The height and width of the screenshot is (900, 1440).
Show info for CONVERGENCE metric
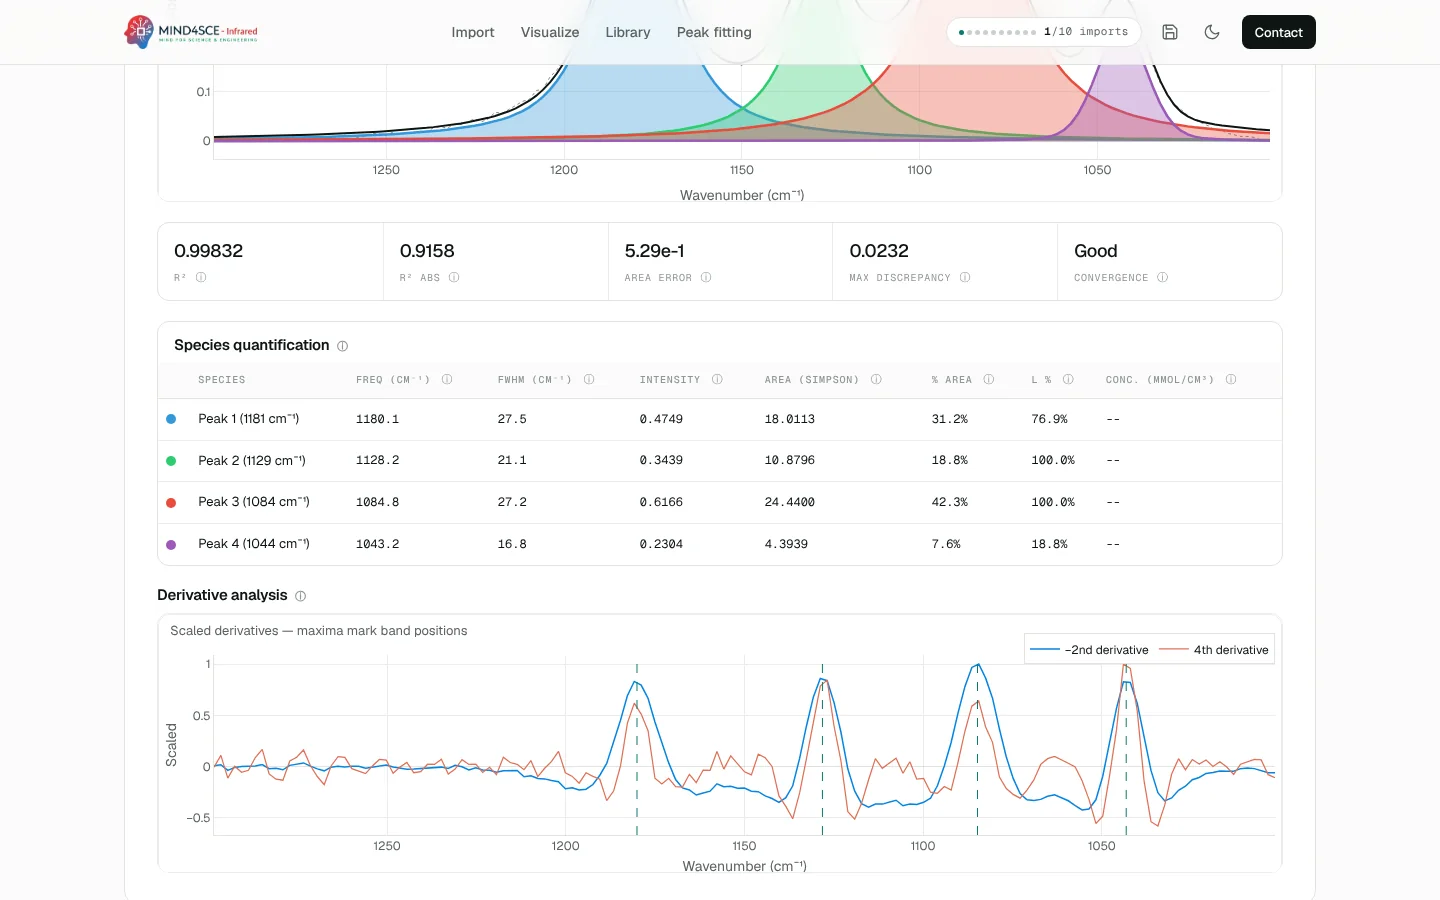click(x=1162, y=277)
